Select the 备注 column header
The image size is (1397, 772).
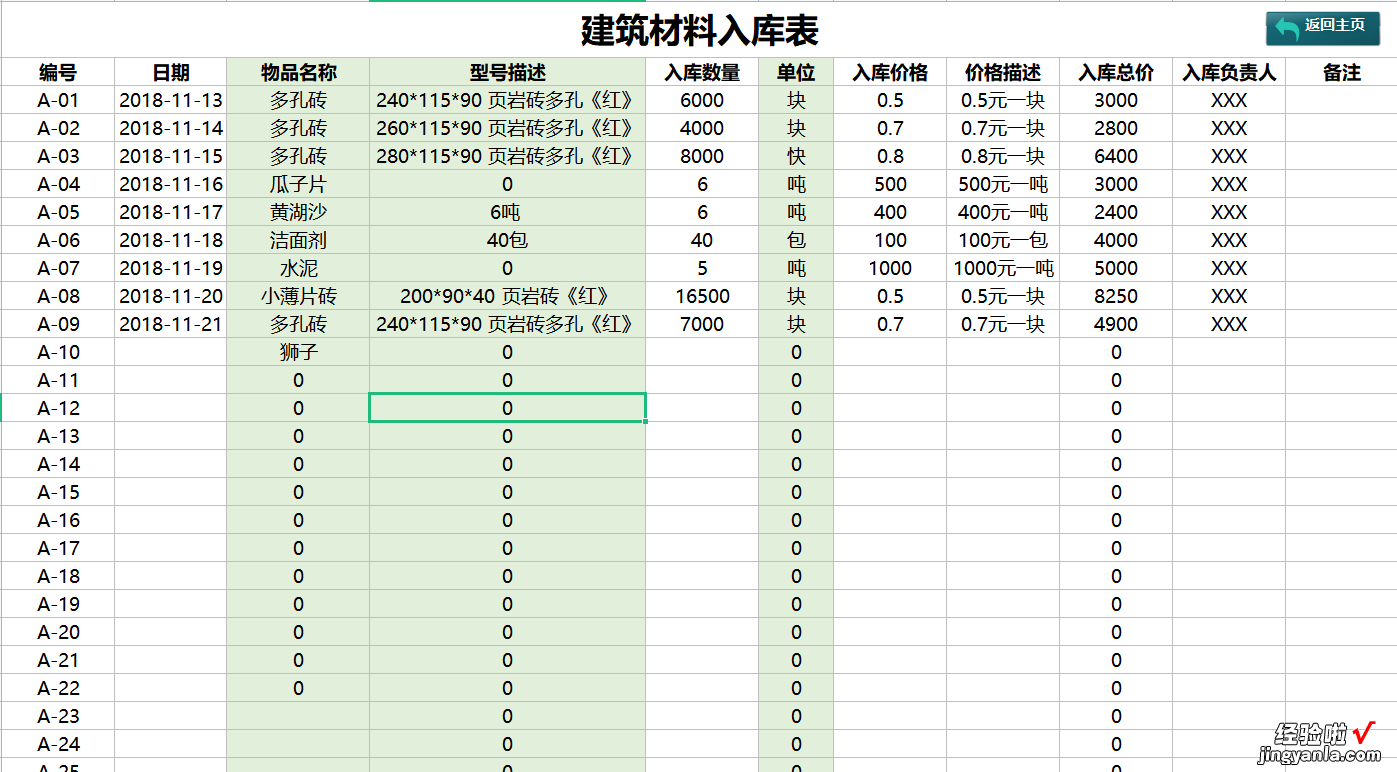click(1341, 72)
